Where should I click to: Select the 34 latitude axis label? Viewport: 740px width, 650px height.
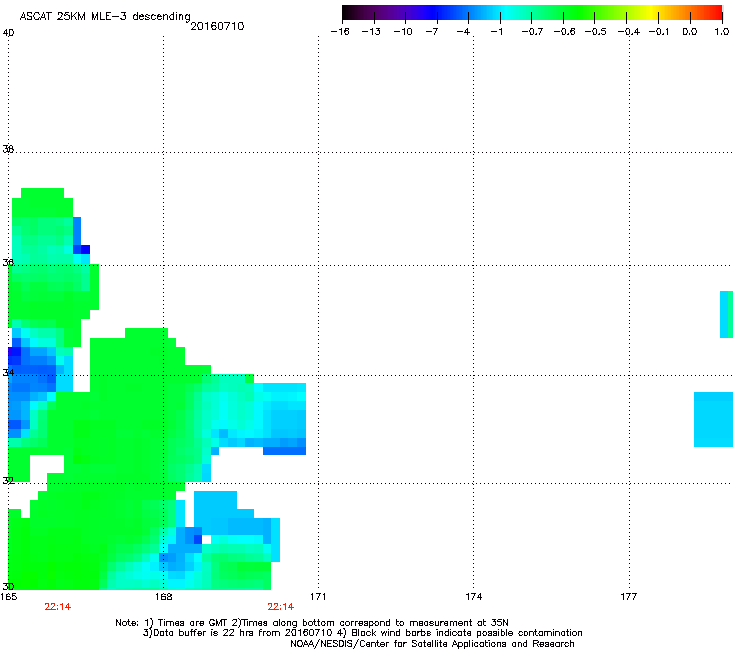(8, 372)
